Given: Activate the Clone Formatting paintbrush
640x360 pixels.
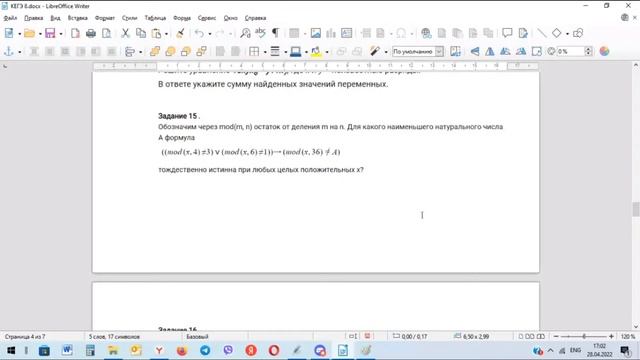Looking at the screenshot, I should (180, 33).
